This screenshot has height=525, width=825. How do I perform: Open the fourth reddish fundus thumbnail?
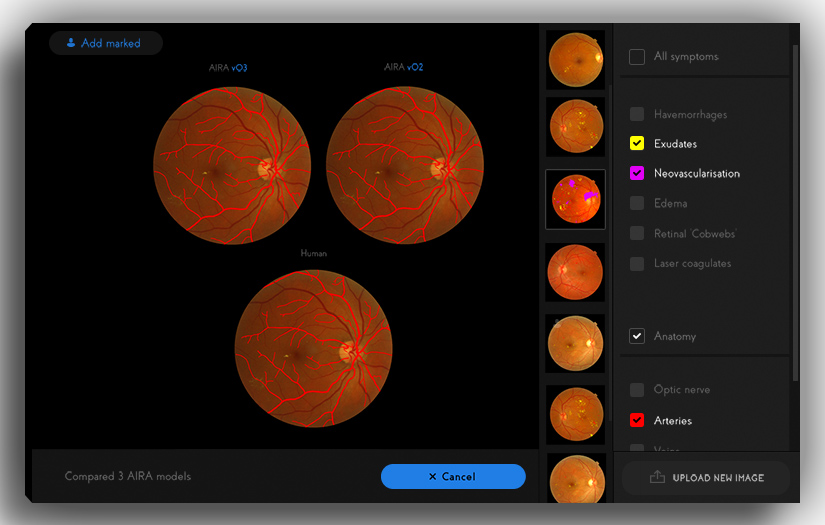[576, 272]
